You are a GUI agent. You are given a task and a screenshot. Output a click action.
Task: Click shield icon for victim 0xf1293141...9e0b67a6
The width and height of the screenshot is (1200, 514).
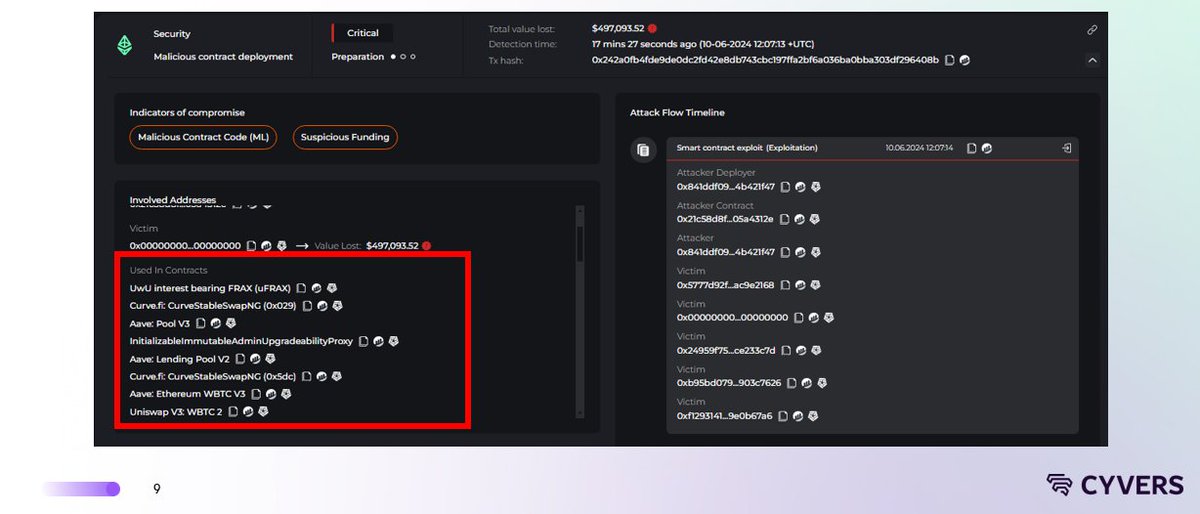pos(813,416)
